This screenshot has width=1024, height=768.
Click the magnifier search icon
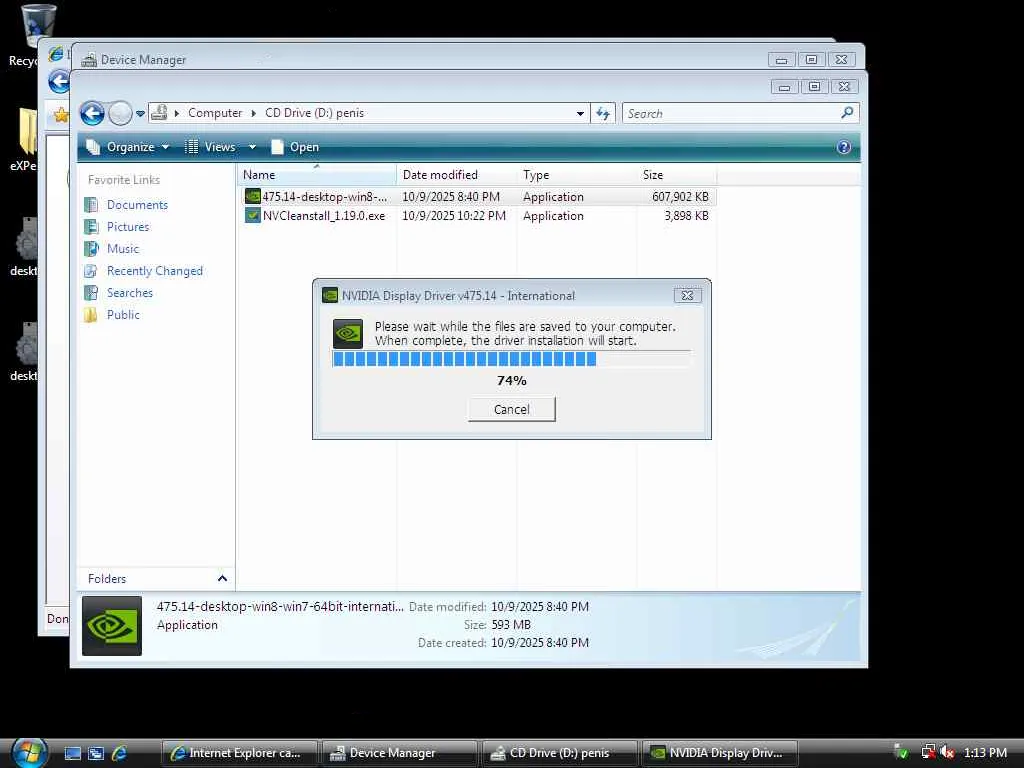pyautogui.click(x=847, y=113)
